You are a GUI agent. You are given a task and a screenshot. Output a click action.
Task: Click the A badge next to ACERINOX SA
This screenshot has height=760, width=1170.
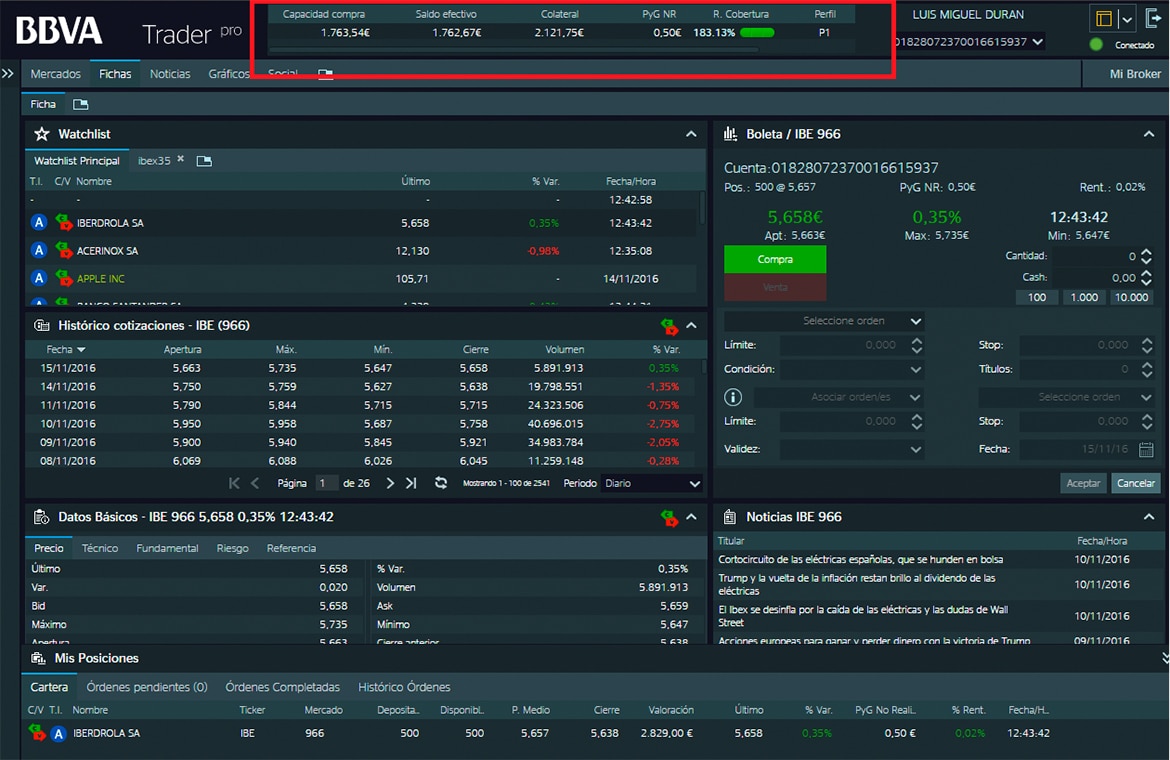pyautogui.click(x=39, y=250)
